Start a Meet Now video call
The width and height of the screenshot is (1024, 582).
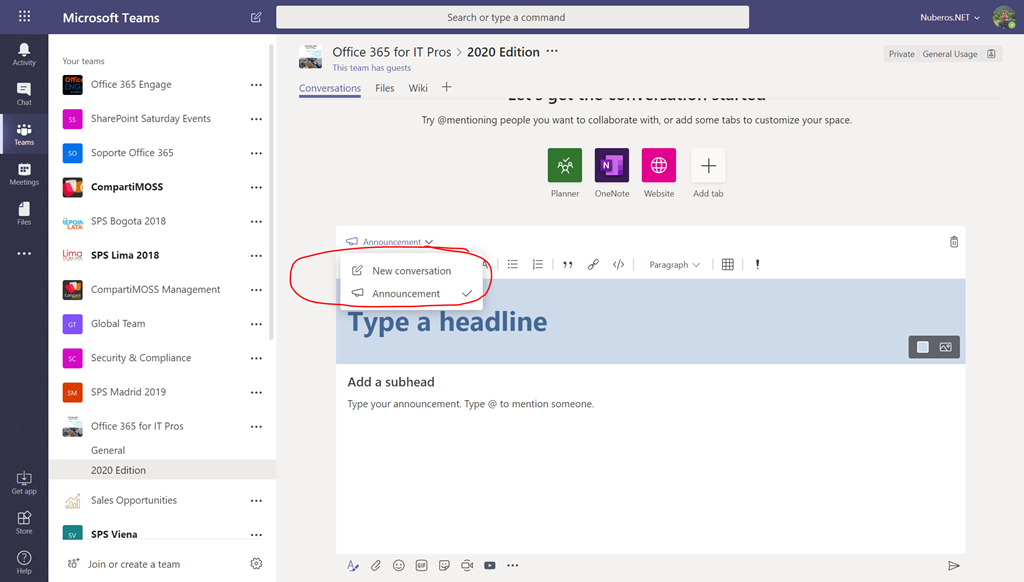click(467, 565)
